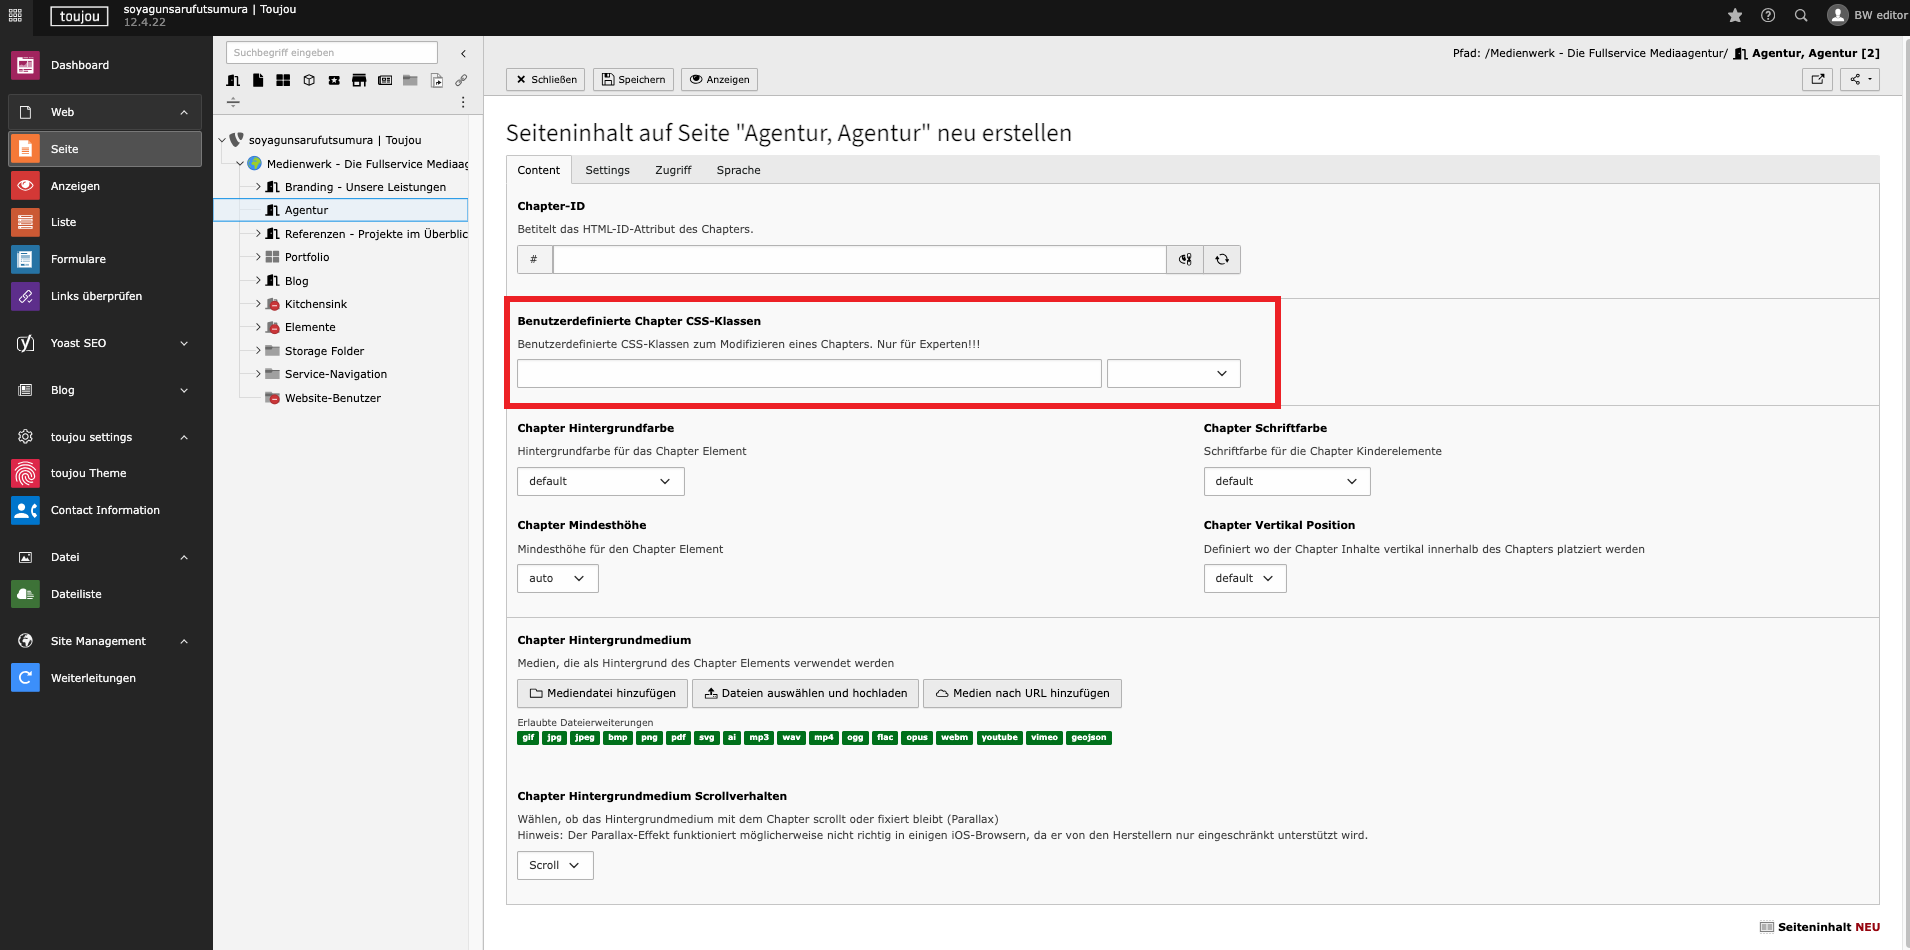The height and width of the screenshot is (950, 1910).
Task: Open bookmarks via star icon in top bar
Action: (1735, 15)
